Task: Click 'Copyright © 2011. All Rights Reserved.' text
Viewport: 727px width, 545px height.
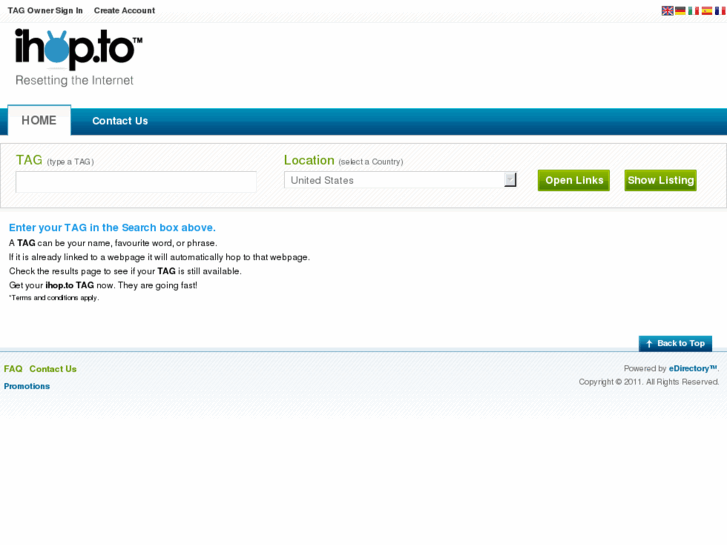Action: tap(649, 382)
